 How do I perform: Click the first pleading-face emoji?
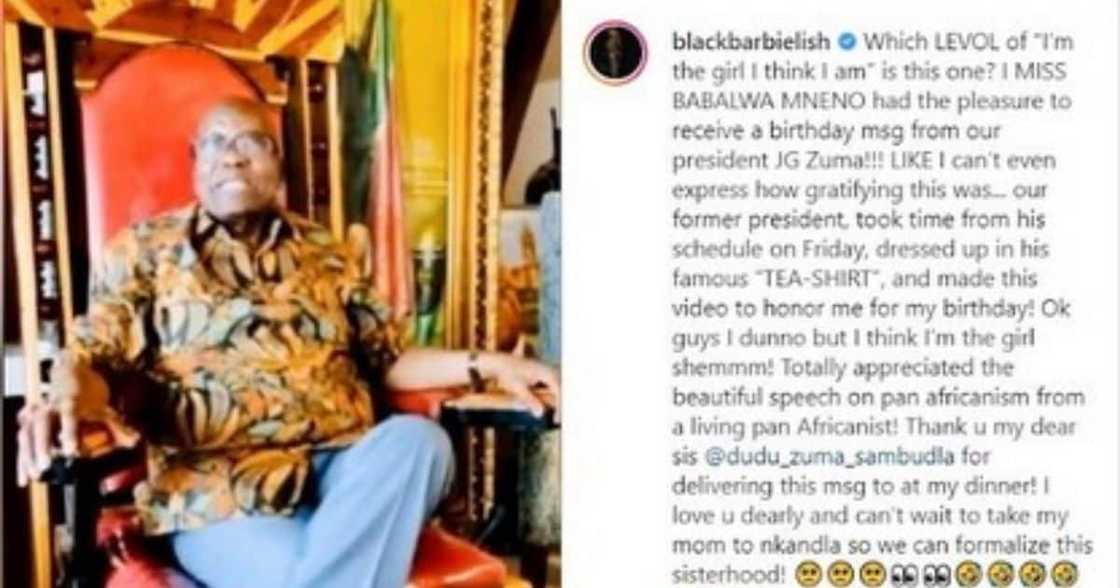[x=806, y=574]
